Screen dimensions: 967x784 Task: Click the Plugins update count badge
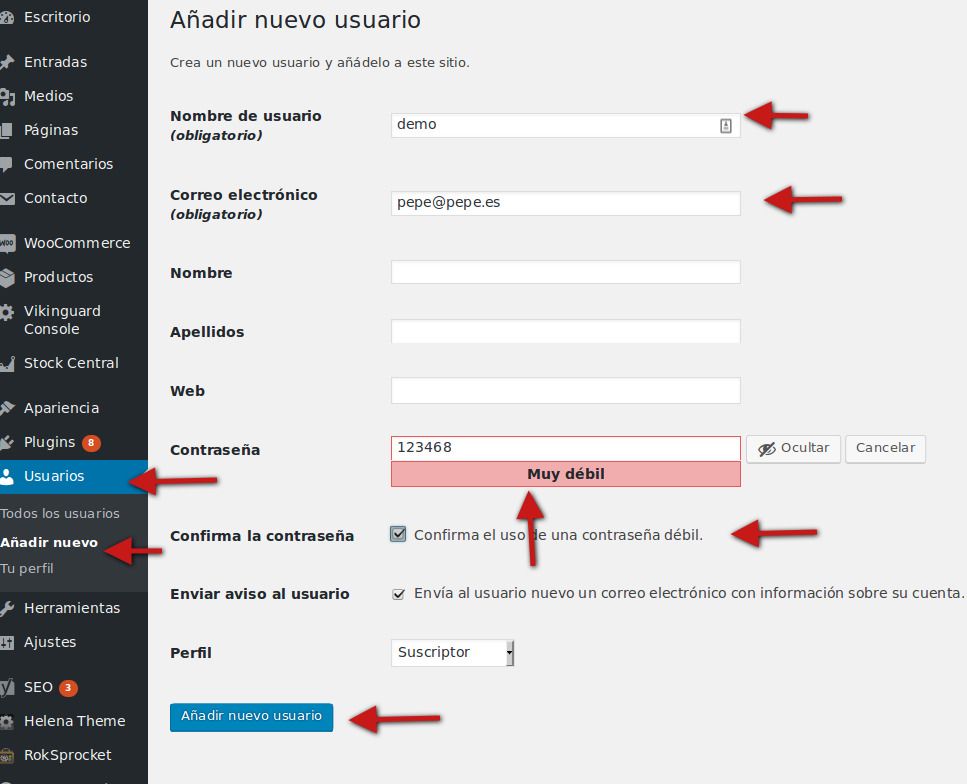pos(91,443)
